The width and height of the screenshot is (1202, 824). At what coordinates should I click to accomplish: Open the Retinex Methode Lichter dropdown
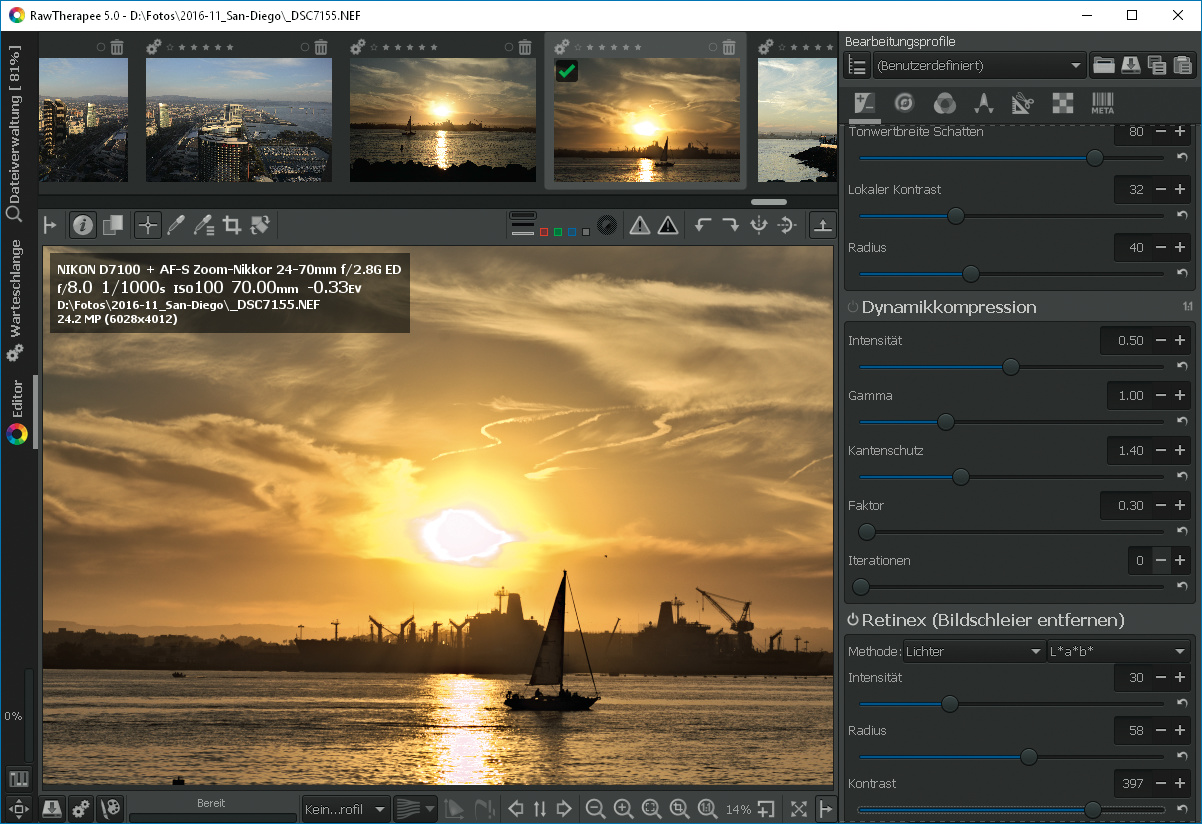(974, 651)
